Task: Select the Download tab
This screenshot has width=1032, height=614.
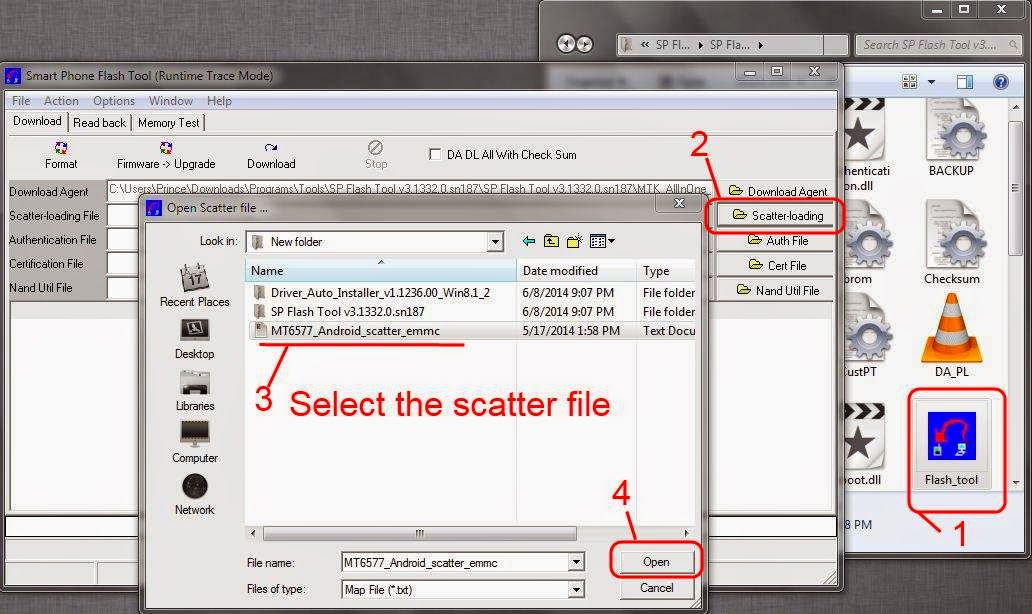Action: tap(37, 122)
